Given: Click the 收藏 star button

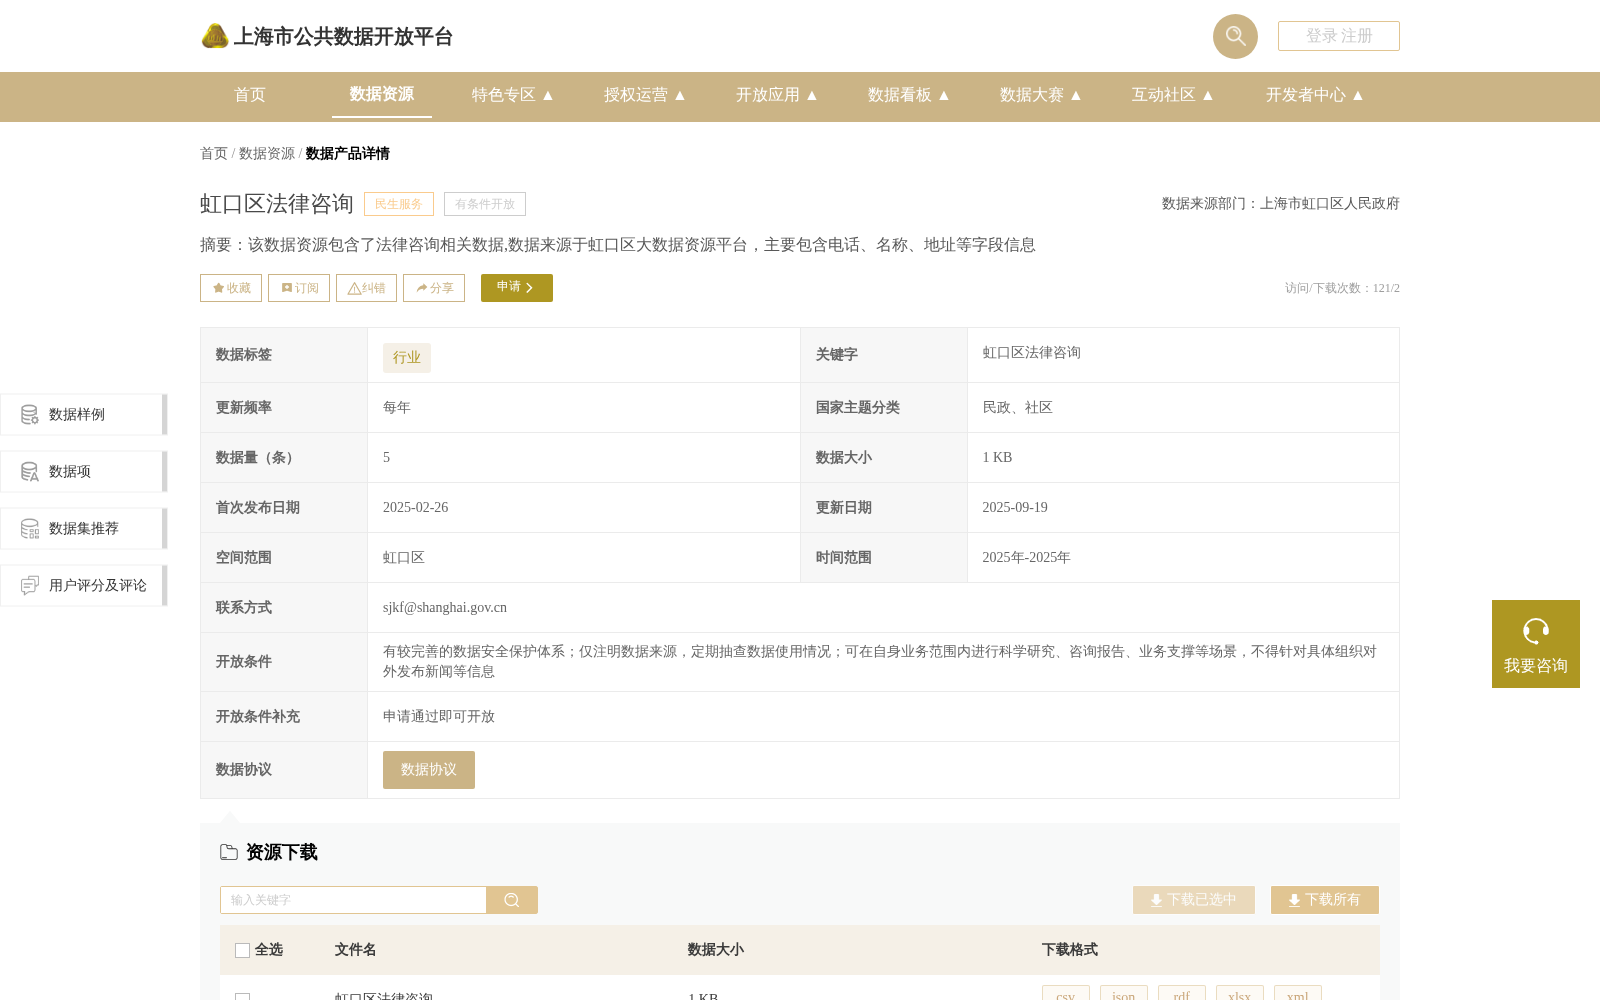Looking at the screenshot, I should click(231, 288).
